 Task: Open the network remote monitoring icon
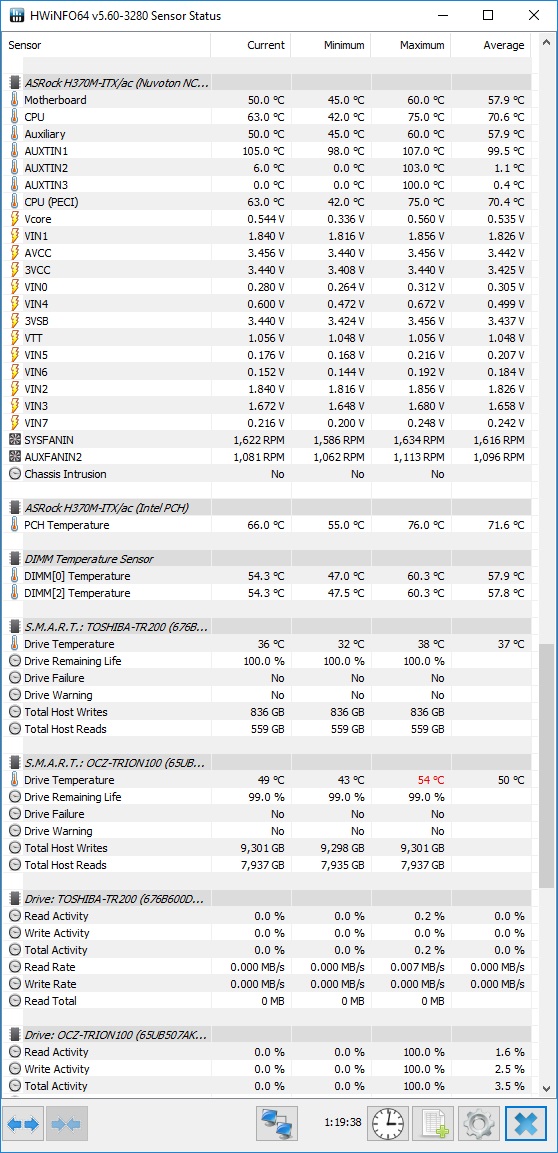(x=276, y=1124)
